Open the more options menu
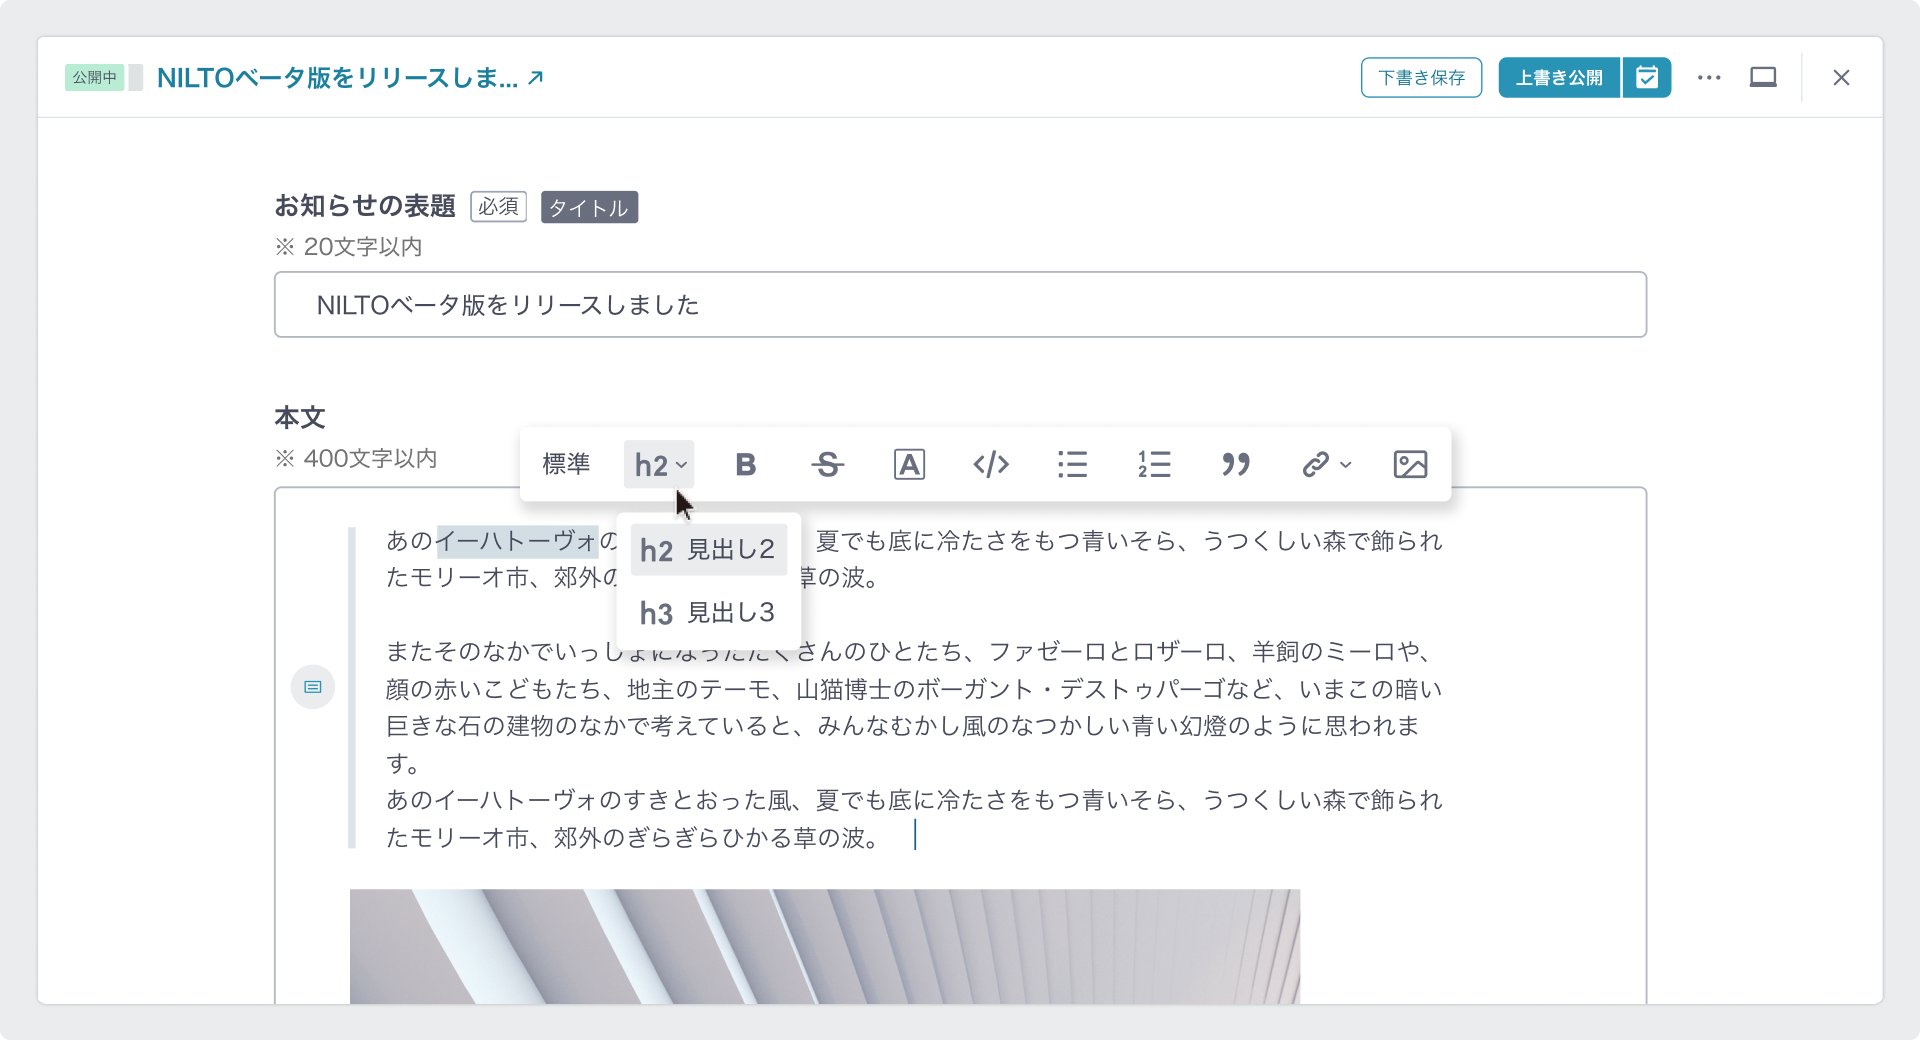Image resolution: width=1920 pixels, height=1040 pixels. click(x=1709, y=78)
